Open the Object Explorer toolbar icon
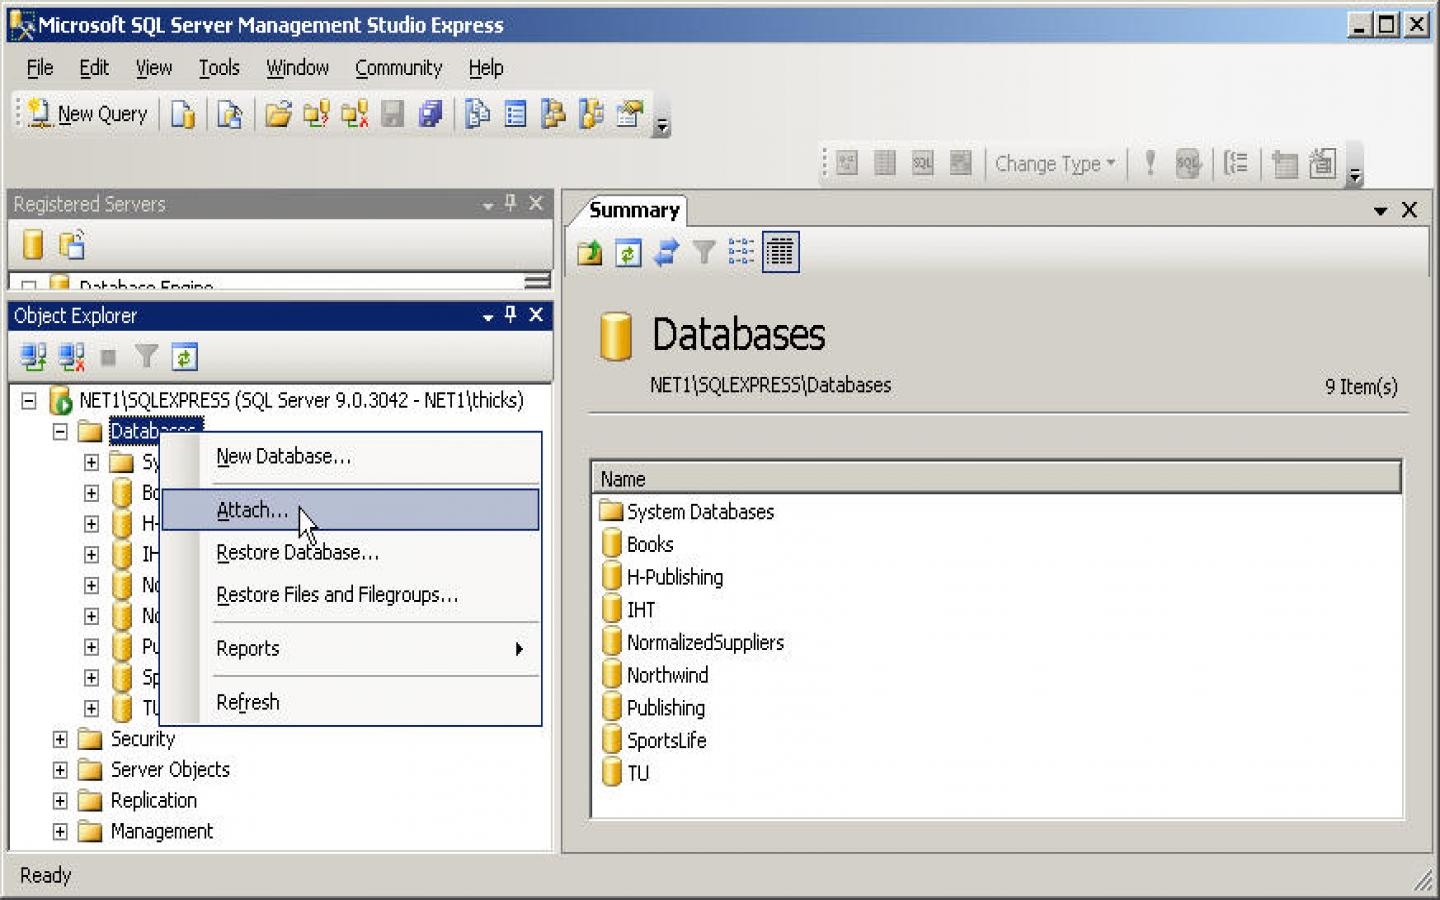1440x900 pixels. [x=553, y=114]
